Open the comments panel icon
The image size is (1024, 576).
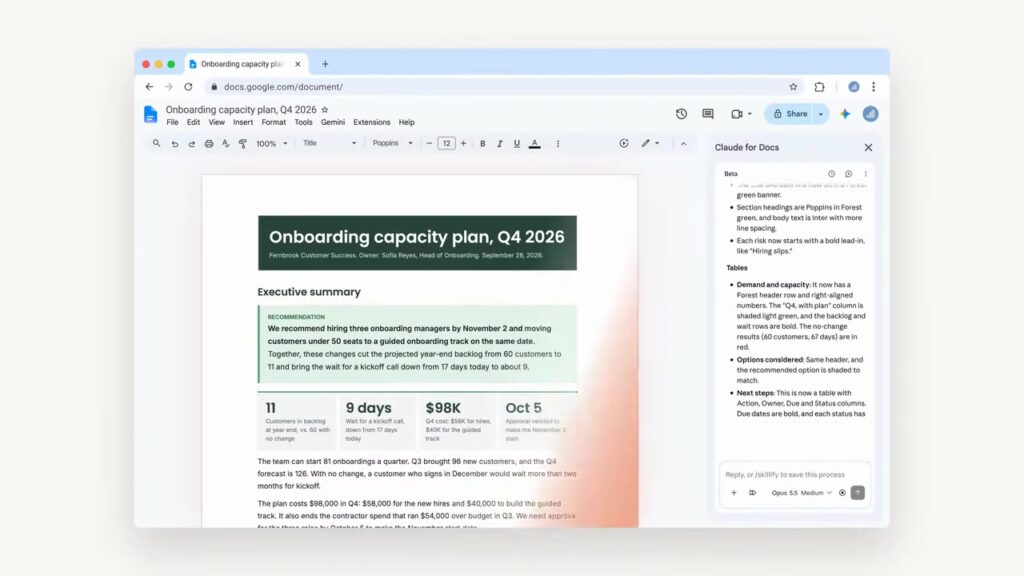708,114
